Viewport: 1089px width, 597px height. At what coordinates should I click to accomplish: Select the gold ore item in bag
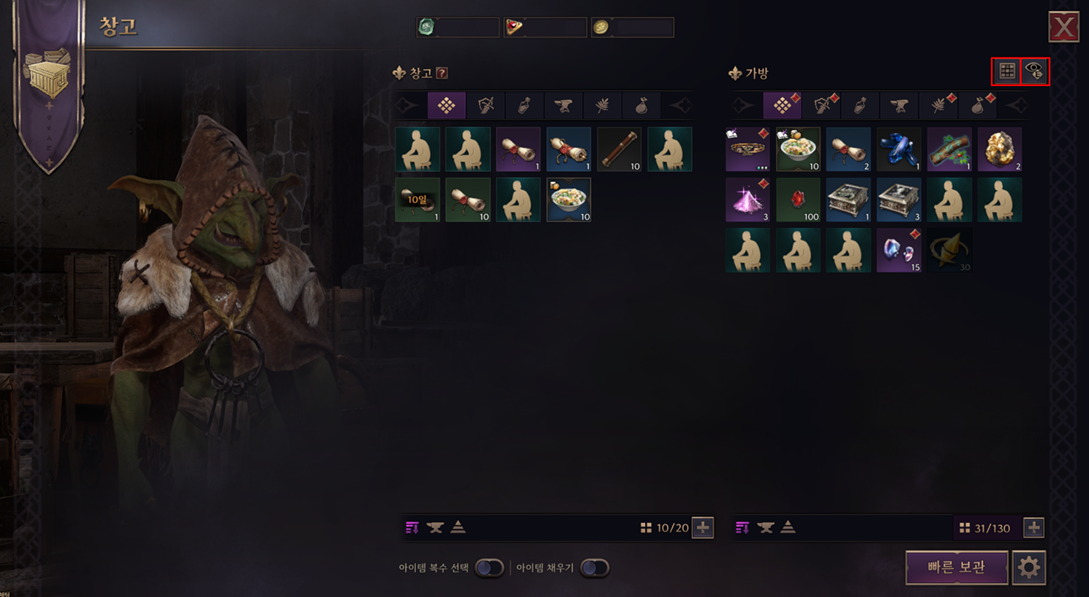(x=999, y=149)
